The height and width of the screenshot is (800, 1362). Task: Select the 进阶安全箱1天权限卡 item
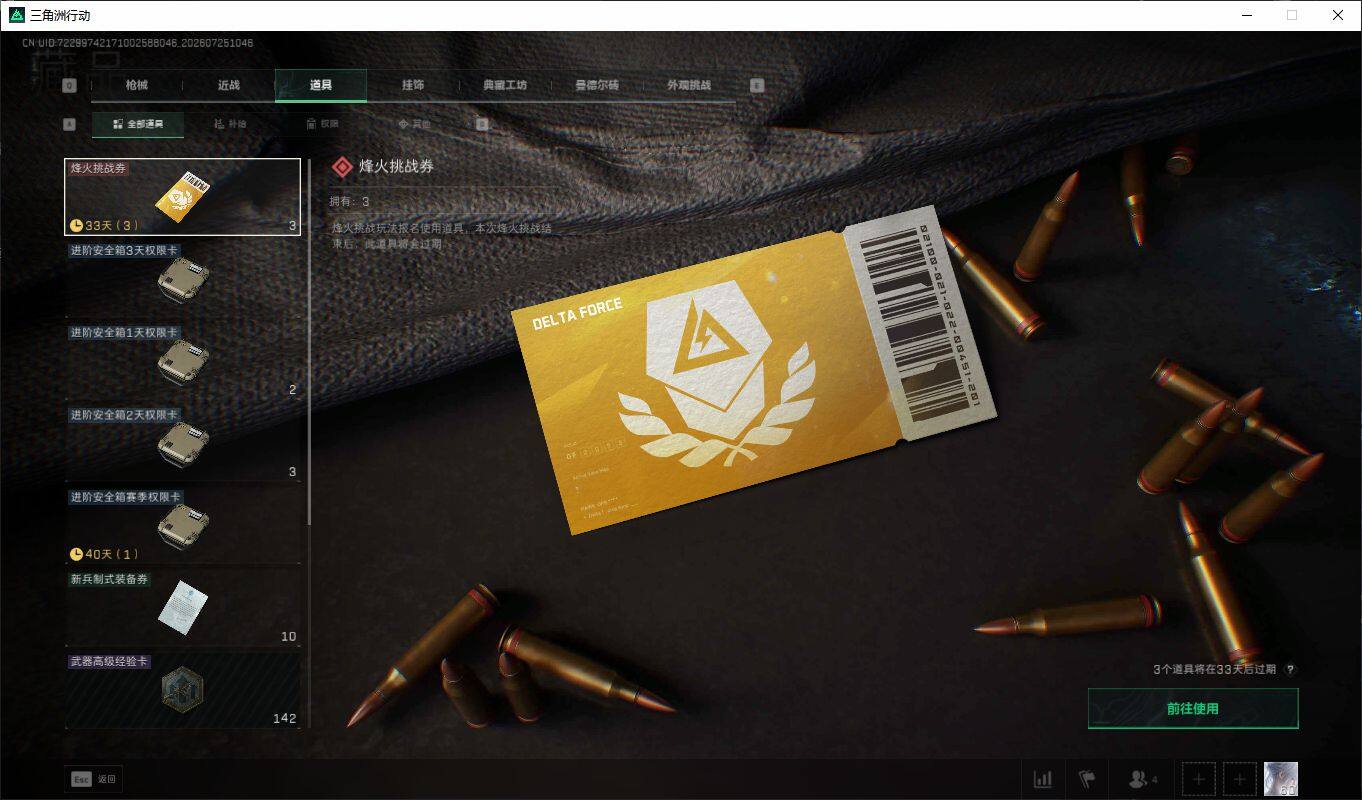tap(183, 361)
